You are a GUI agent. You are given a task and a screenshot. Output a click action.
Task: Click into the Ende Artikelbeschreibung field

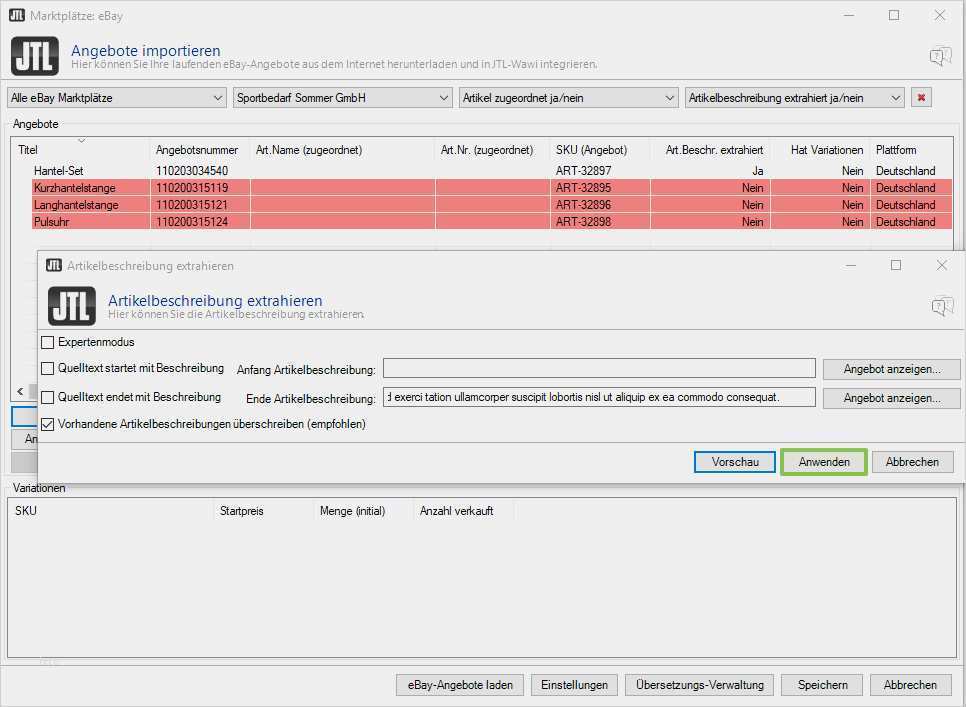click(x=599, y=397)
